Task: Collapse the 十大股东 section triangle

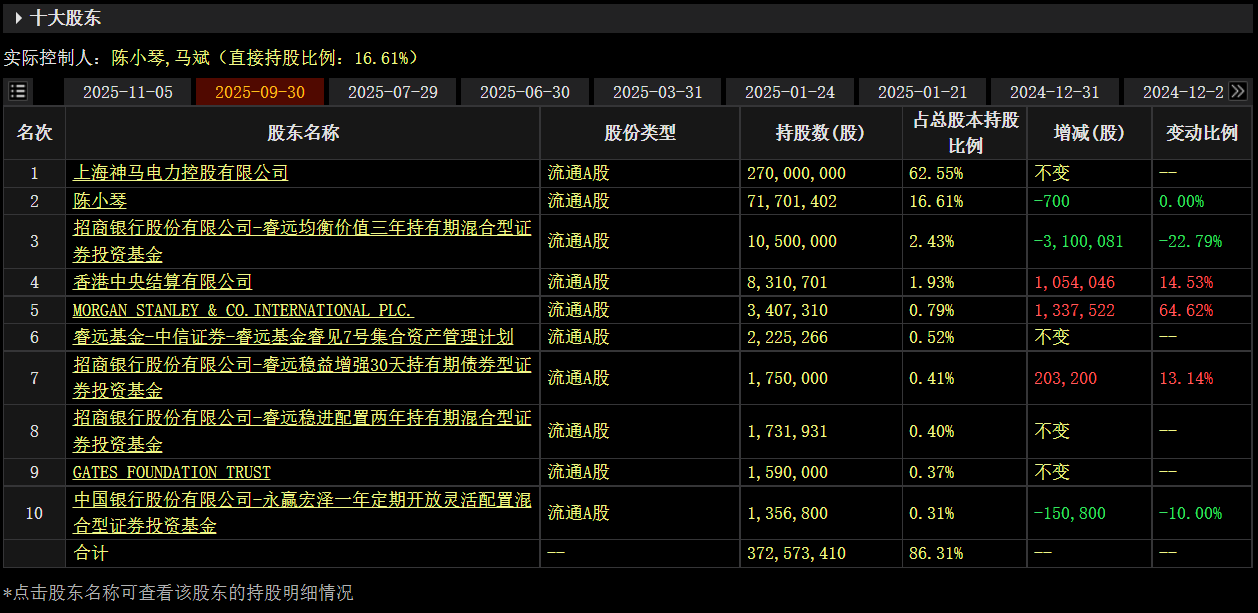Action: tap(19, 18)
